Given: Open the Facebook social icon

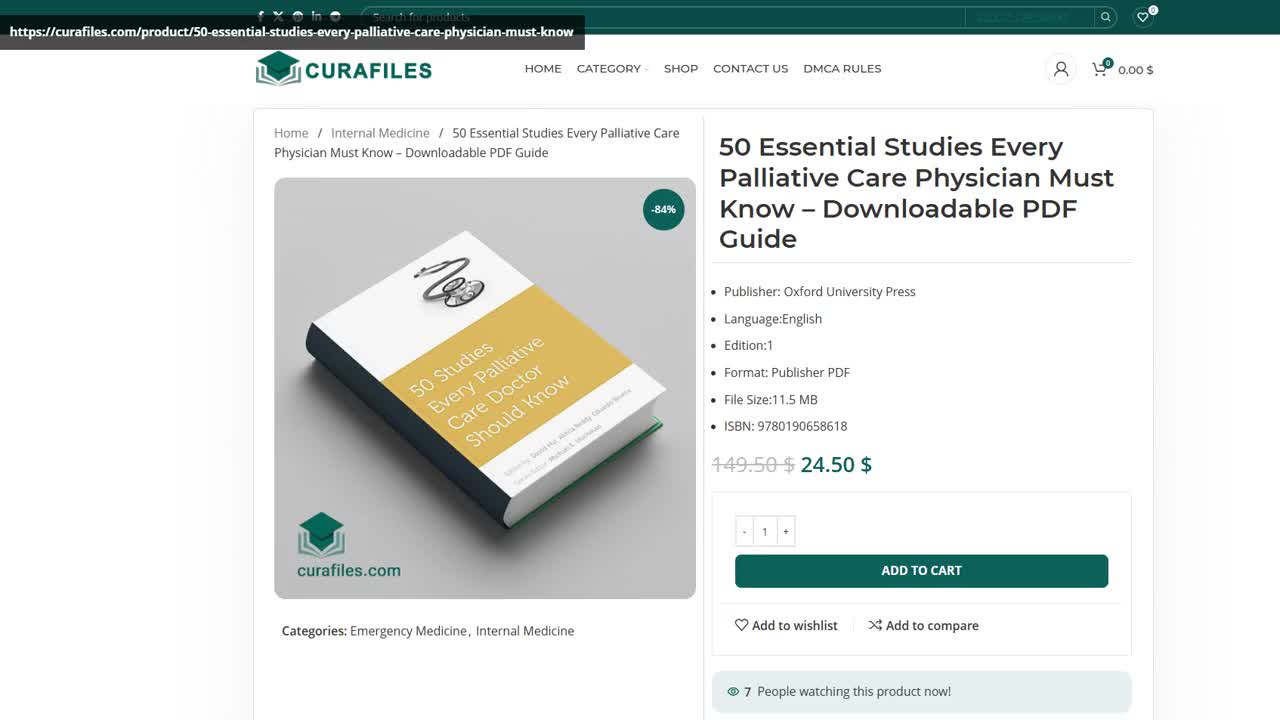Looking at the screenshot, I should point(261,16).
